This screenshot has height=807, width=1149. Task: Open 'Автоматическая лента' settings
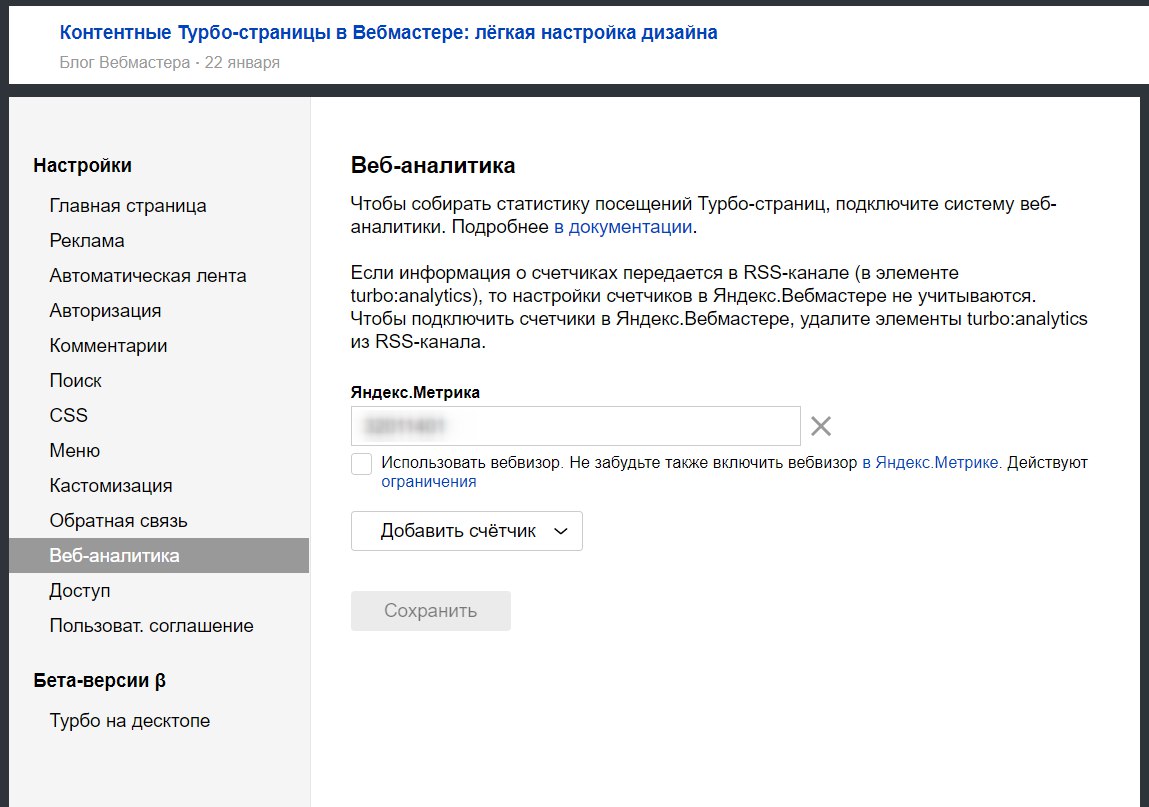tap(147, 276)
